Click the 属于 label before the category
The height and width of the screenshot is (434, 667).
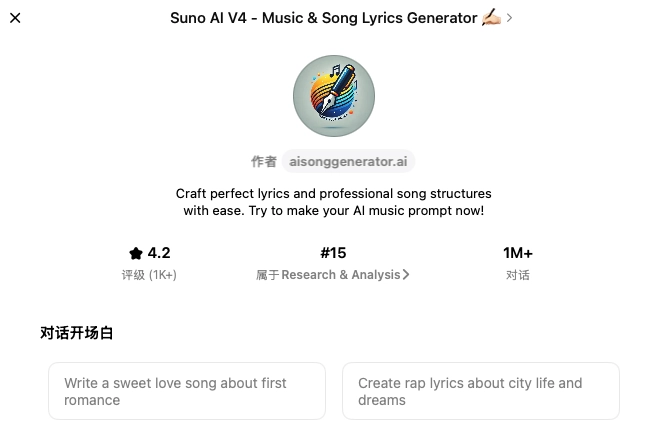coord(267,275)
